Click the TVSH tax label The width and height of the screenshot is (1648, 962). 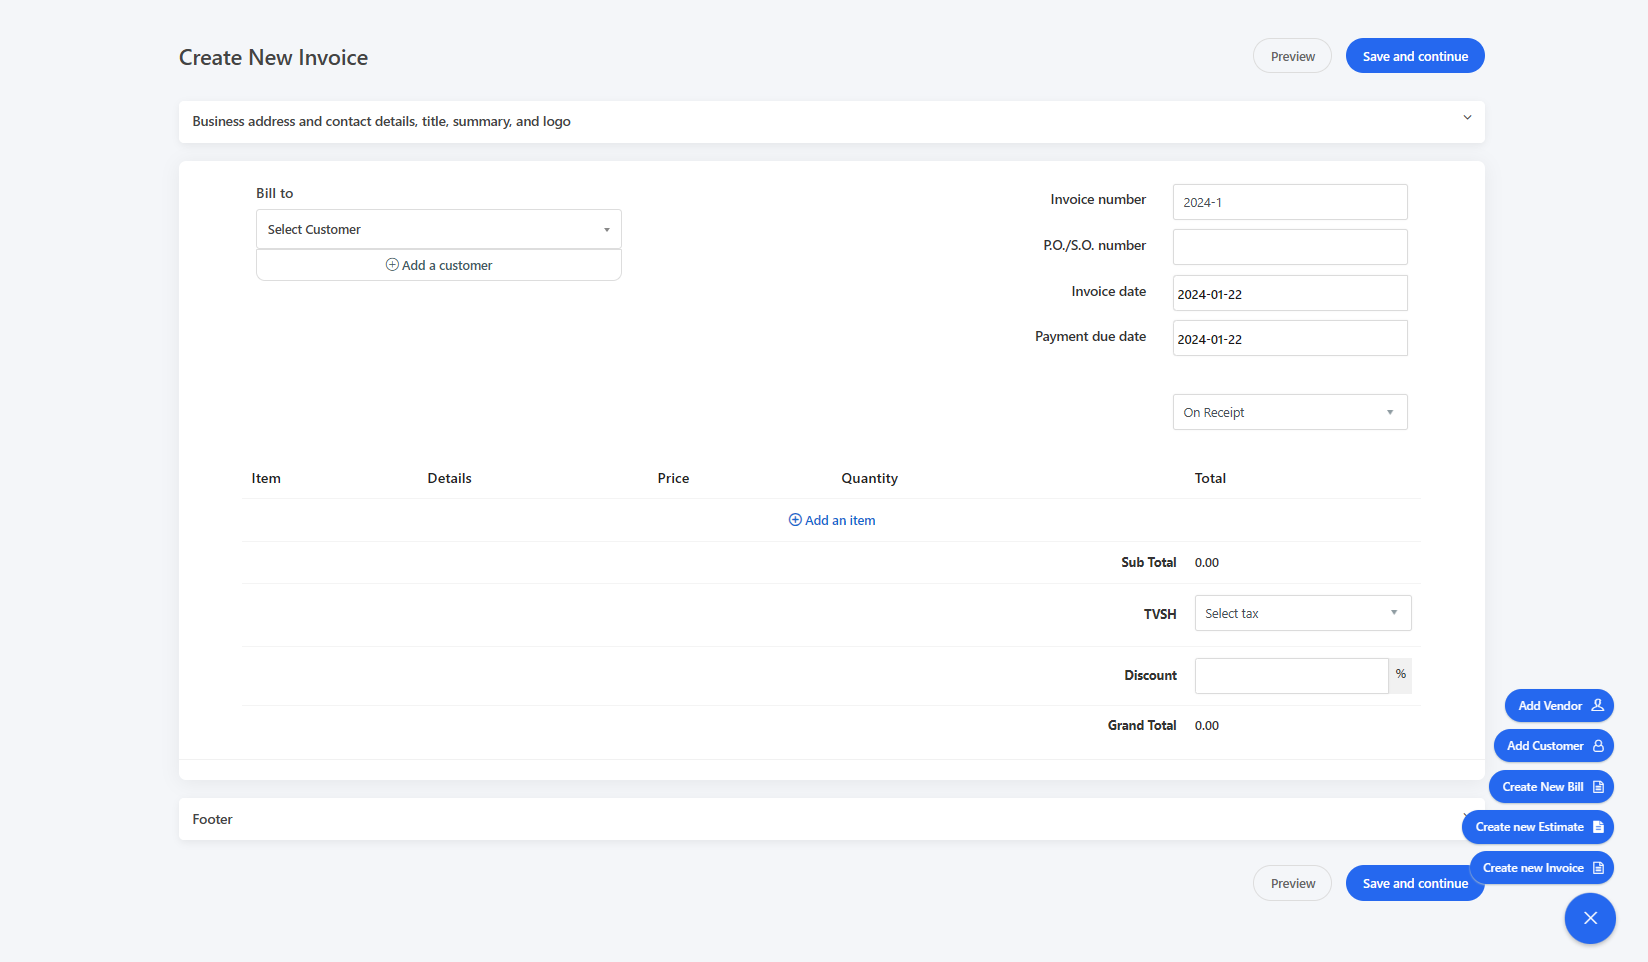tap(1160, 614)
